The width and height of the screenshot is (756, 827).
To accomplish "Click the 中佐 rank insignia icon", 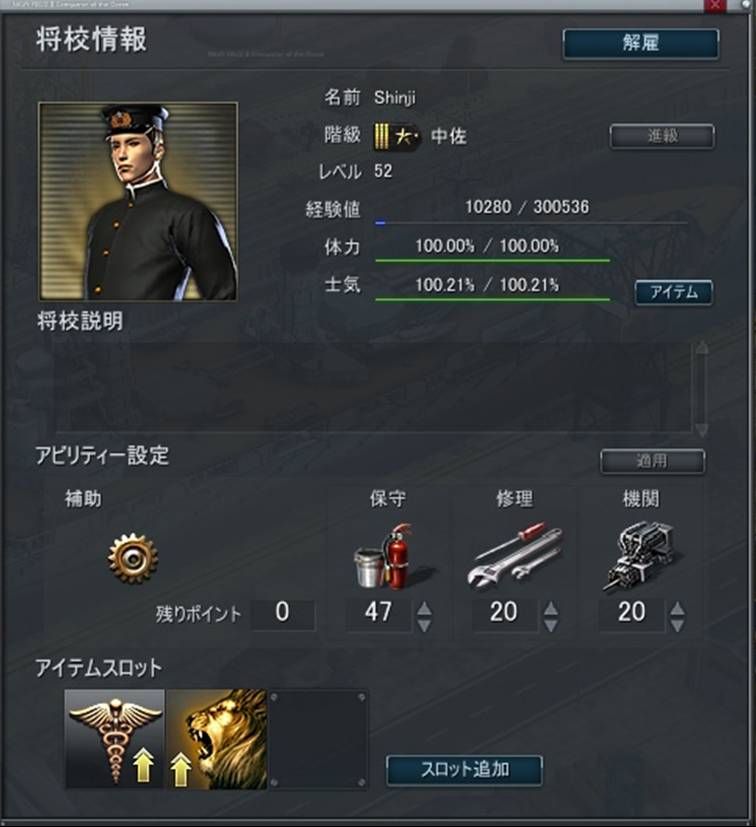I will pos(396,137).
